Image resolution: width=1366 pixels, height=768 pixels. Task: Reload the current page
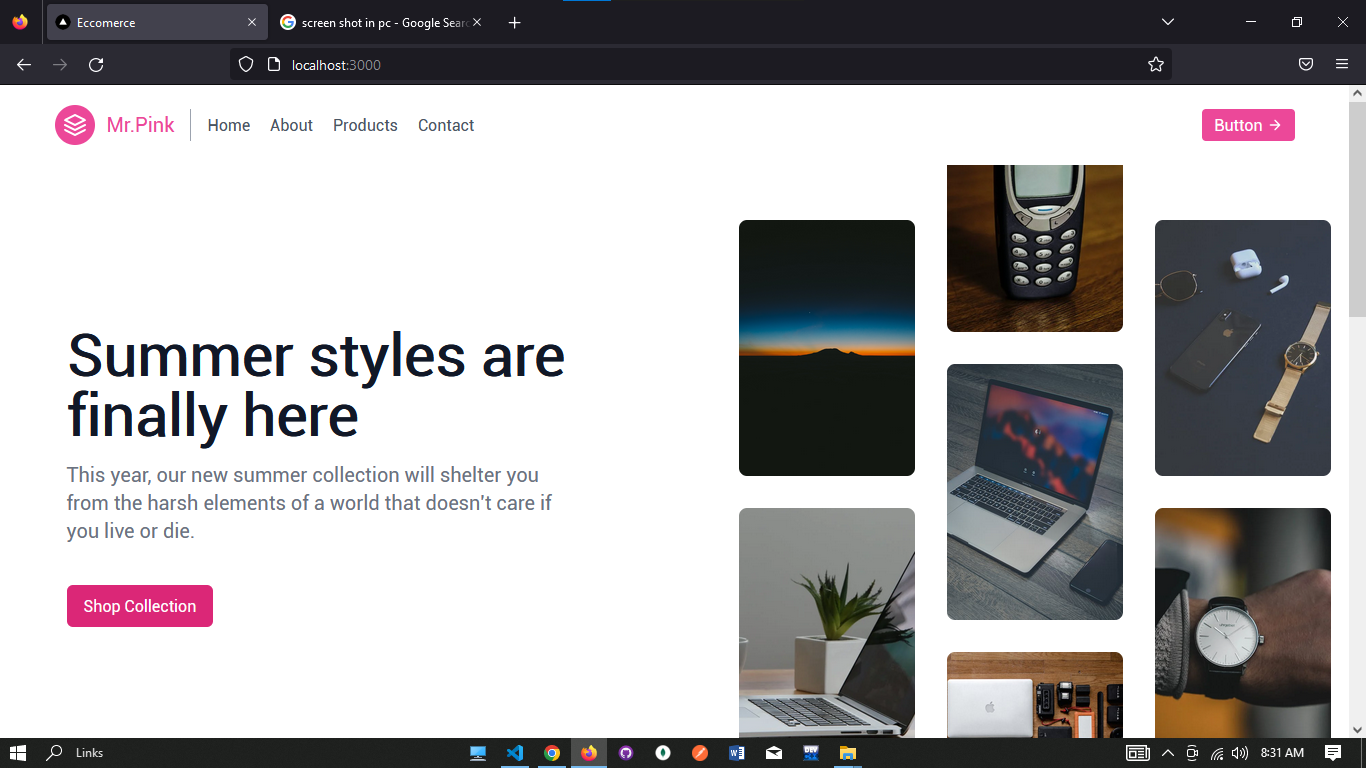pyautogui.click(x=96, y=64)
